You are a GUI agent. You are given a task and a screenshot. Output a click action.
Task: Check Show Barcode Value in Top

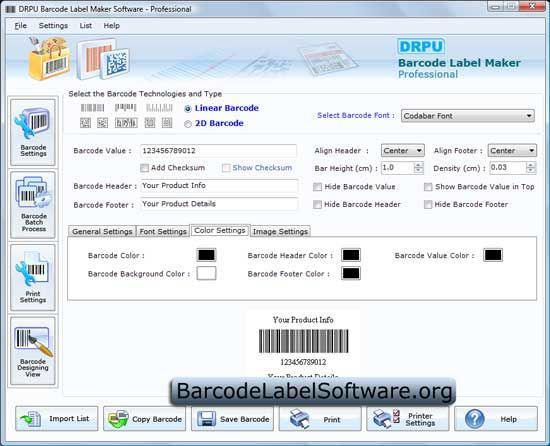(428, 187)
